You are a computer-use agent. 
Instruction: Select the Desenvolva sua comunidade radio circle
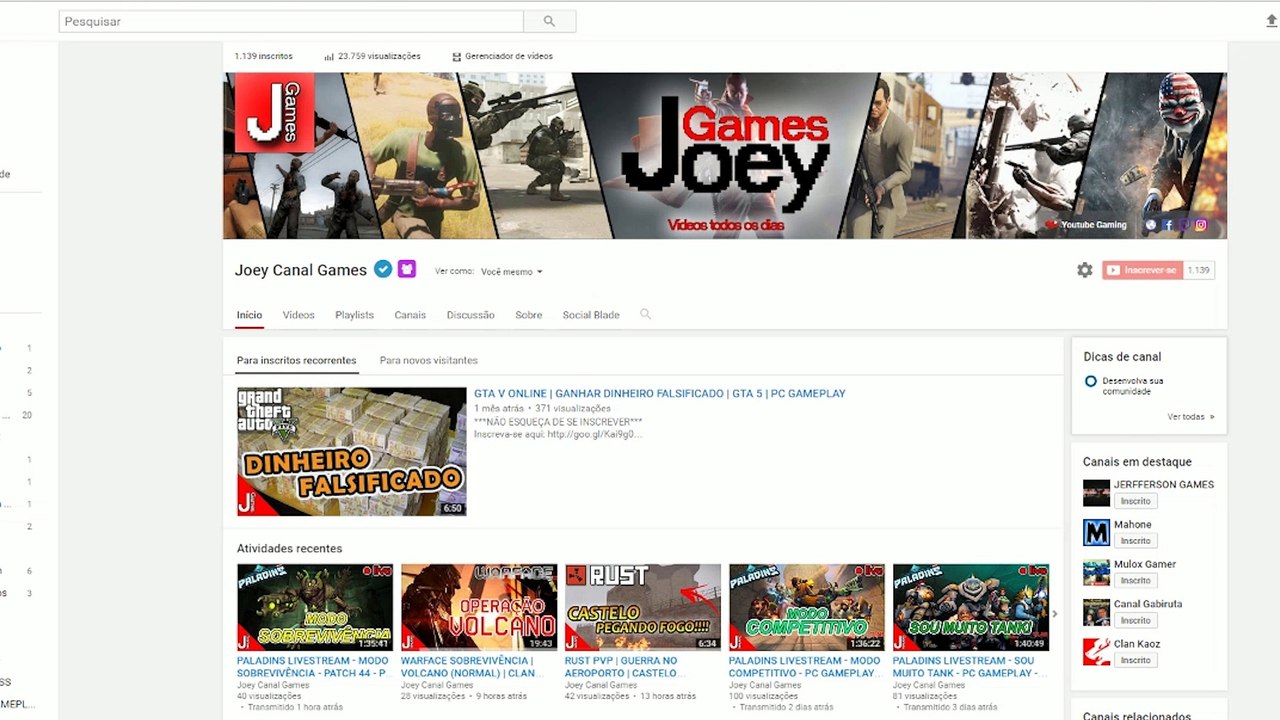tap(1091, 381)
